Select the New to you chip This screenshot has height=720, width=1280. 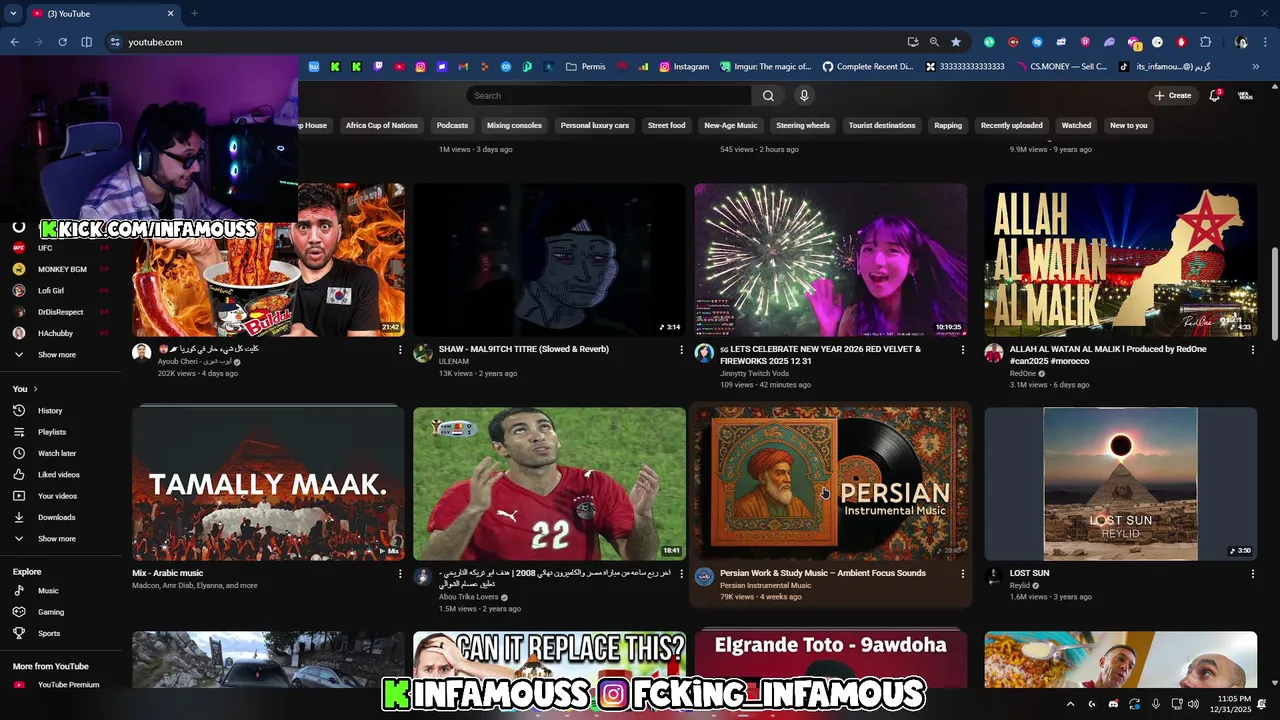(x=1128, y=126)
